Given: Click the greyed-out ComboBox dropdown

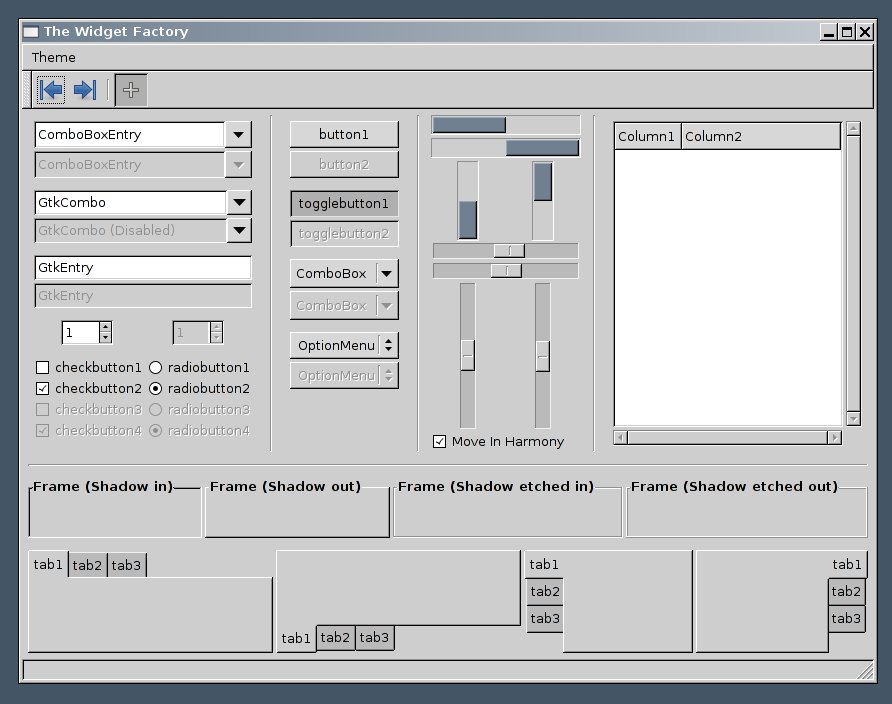Looking at the screenshot, I should [344, 305].
